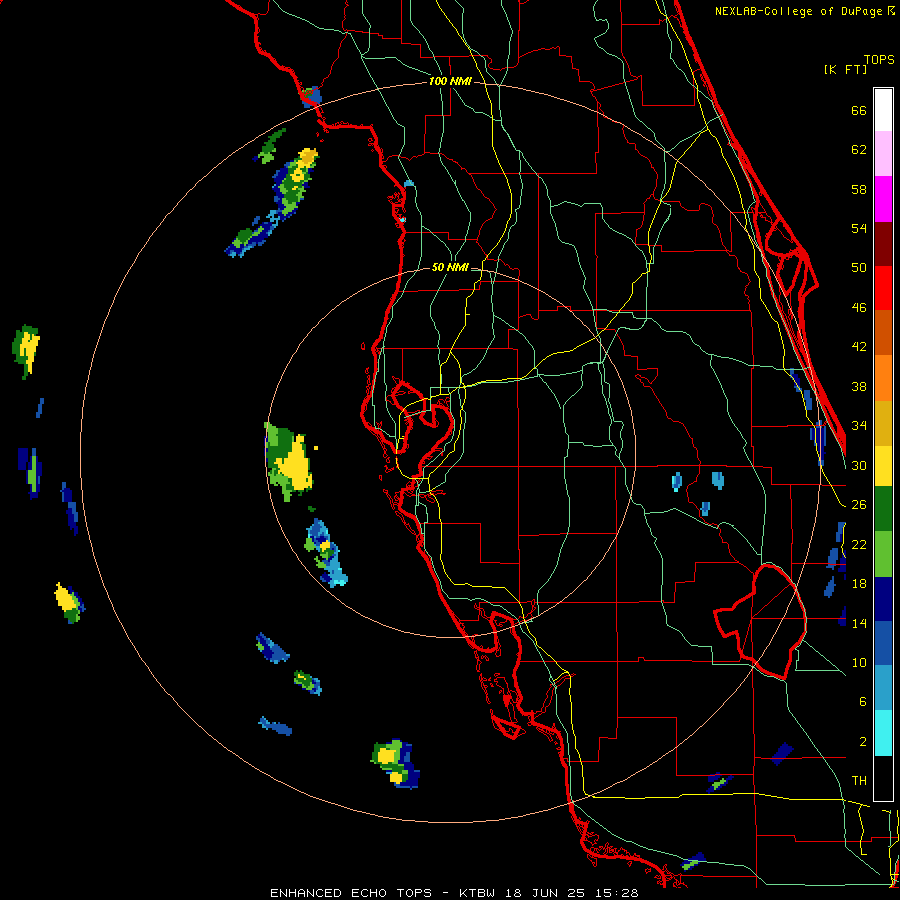Select the bright red legend swatch
Viewport: 900px width, 900px height.
(x=883, y=288)
